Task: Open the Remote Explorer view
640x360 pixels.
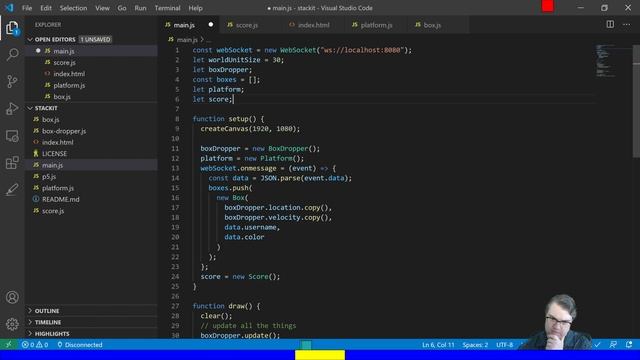Action: 12,136
